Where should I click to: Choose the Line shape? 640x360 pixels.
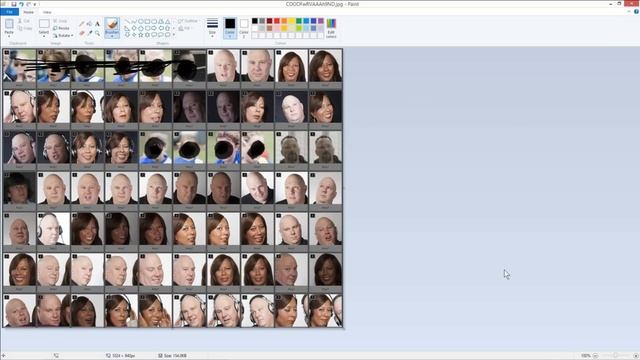point(127,21)
